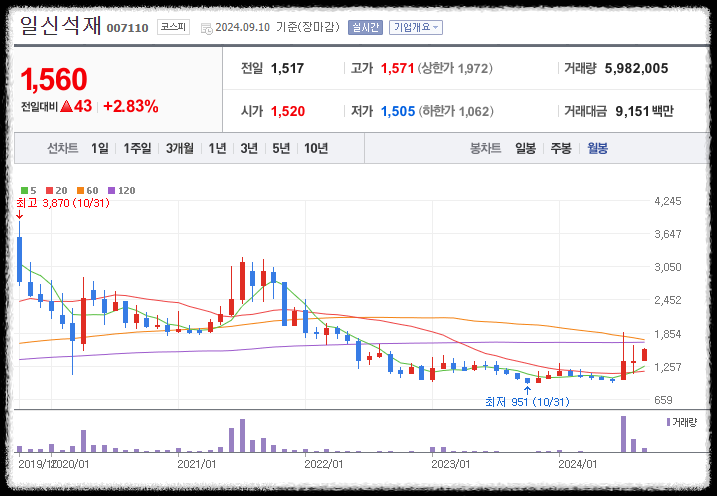Screen dimensions: 717x496
Task: Click the red 20 moving average legend
Action: 56,191
